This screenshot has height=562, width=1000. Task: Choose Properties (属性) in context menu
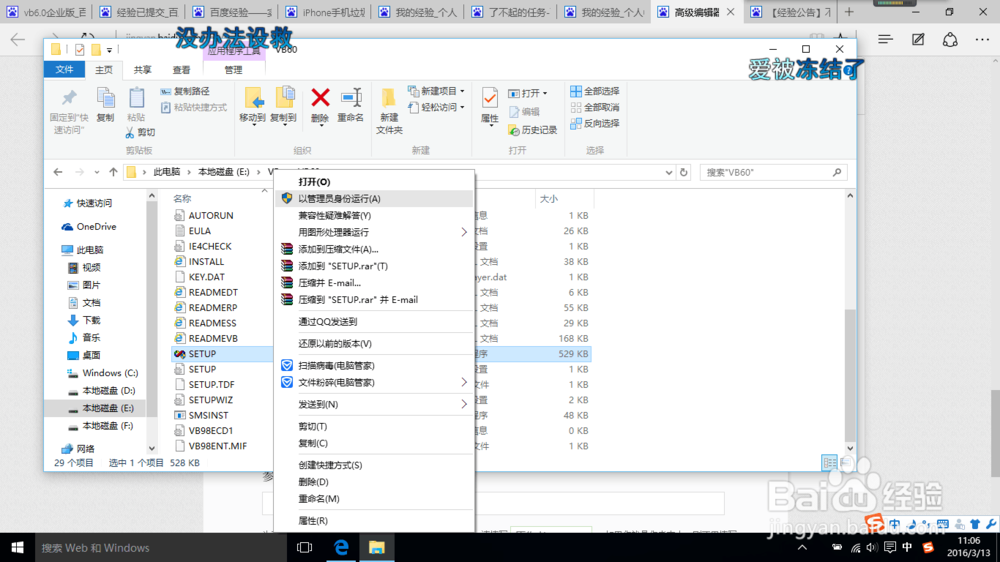click(x=374, y=521)
